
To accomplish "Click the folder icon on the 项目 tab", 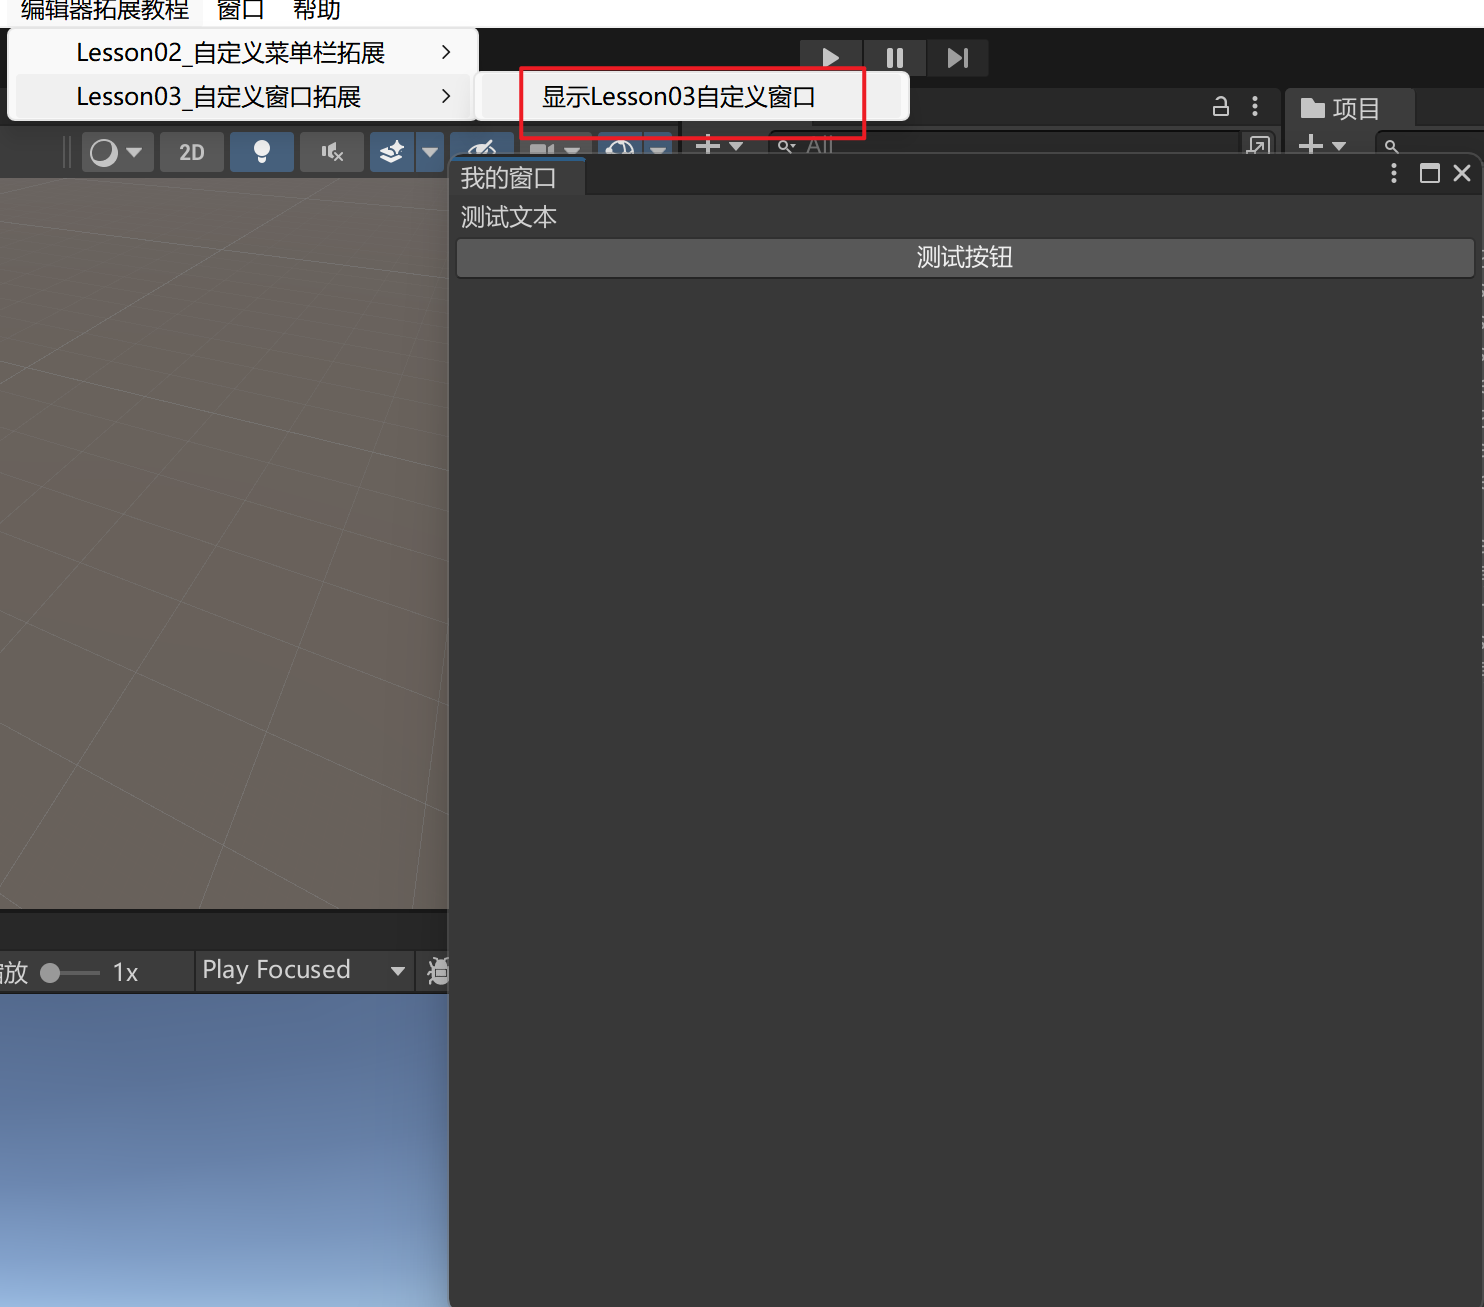I will click(x=1312, y=108).
